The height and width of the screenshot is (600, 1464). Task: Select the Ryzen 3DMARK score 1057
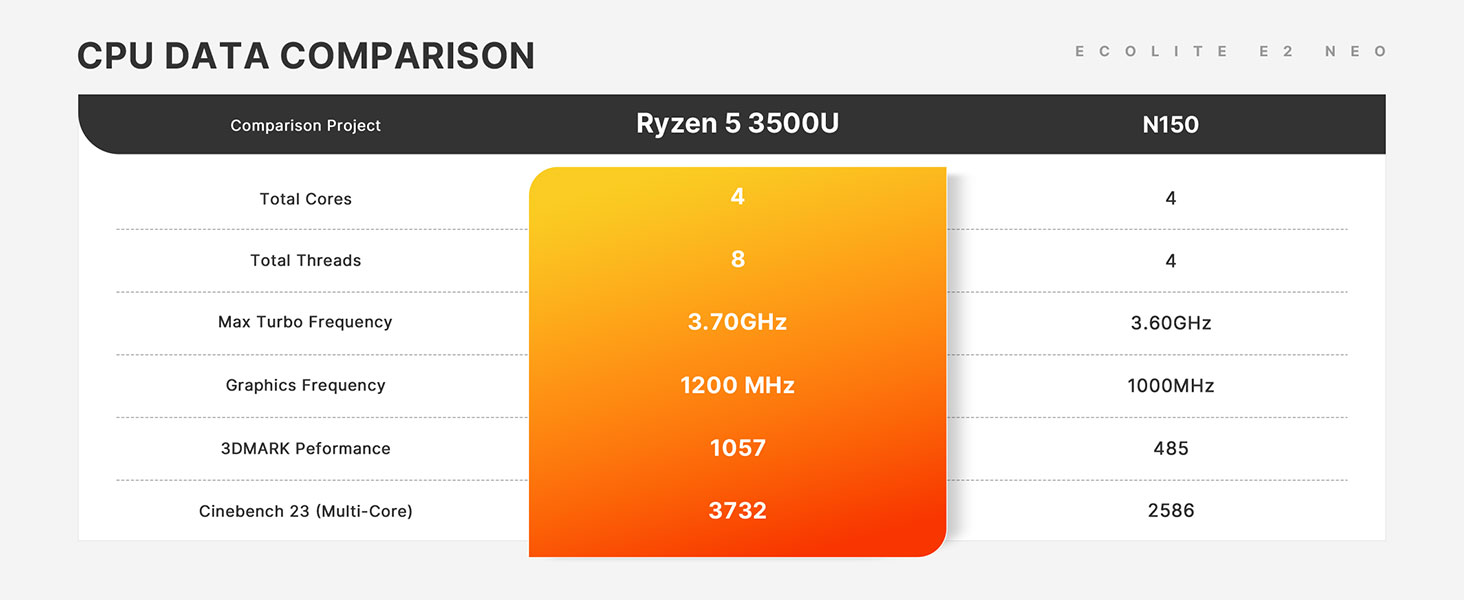[738, 448]
